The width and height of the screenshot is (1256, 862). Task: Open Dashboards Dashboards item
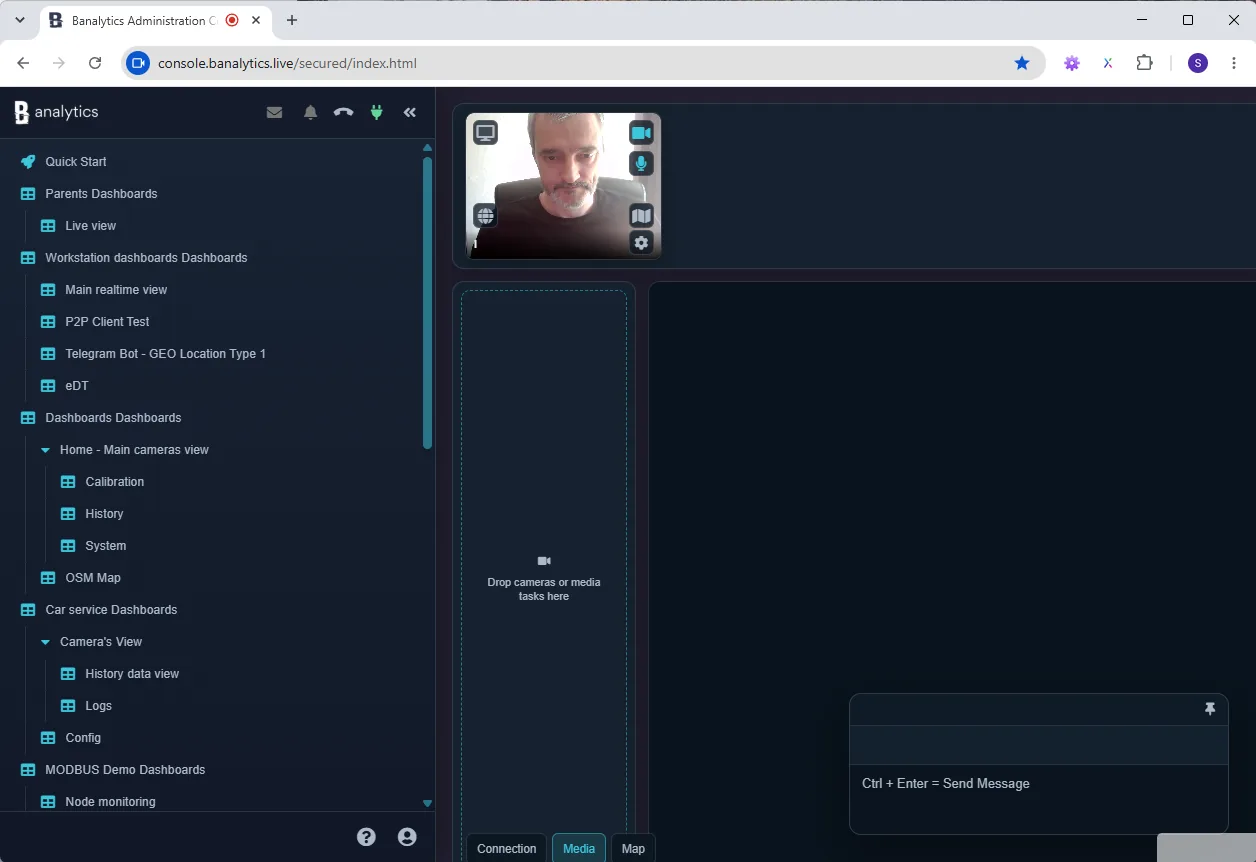click(113, 417)
